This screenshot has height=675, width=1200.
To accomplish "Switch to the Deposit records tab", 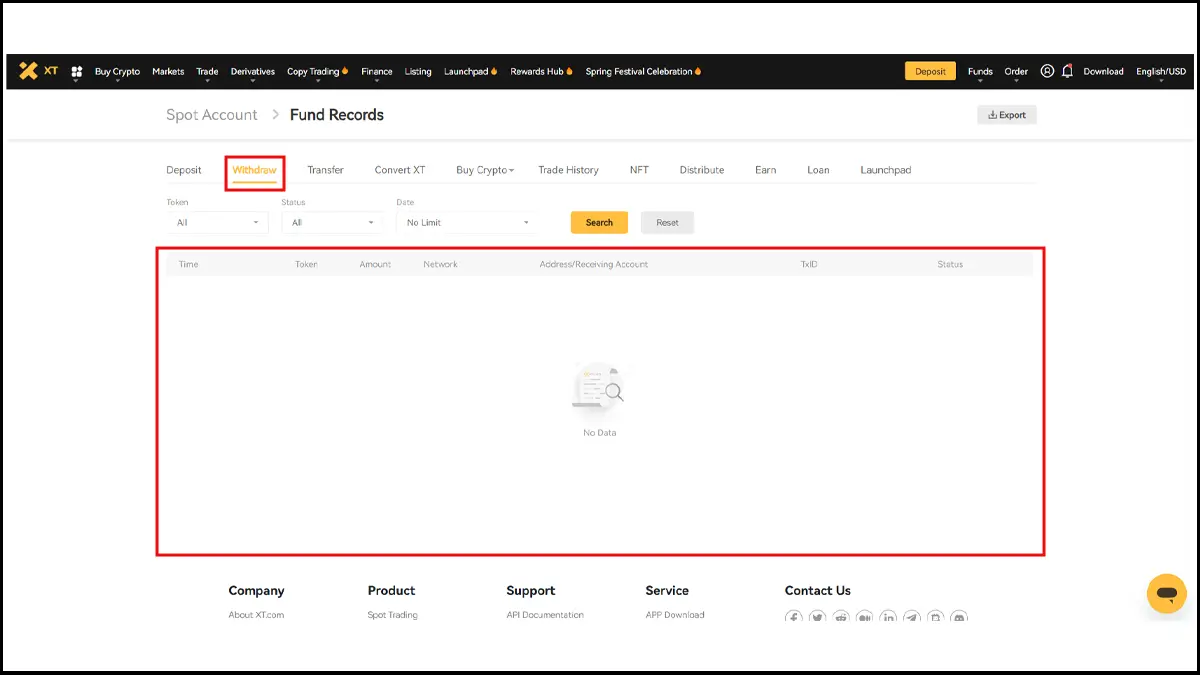I will click(184, 170).
